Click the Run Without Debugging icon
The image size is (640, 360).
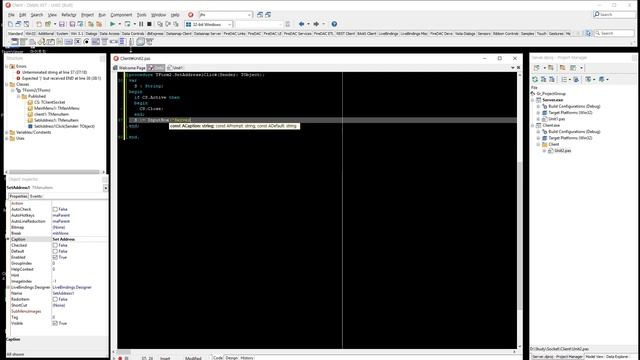pos(128,24)
